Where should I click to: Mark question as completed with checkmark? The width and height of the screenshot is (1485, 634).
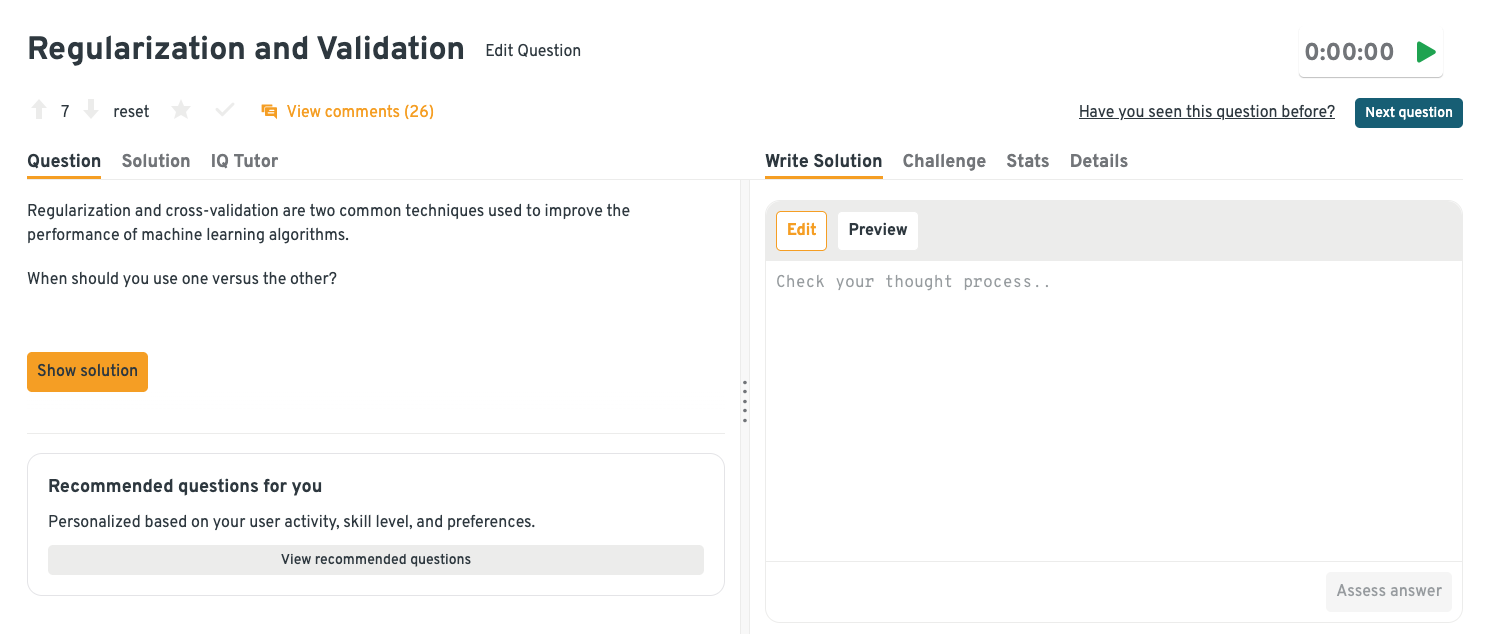point(225,110)
